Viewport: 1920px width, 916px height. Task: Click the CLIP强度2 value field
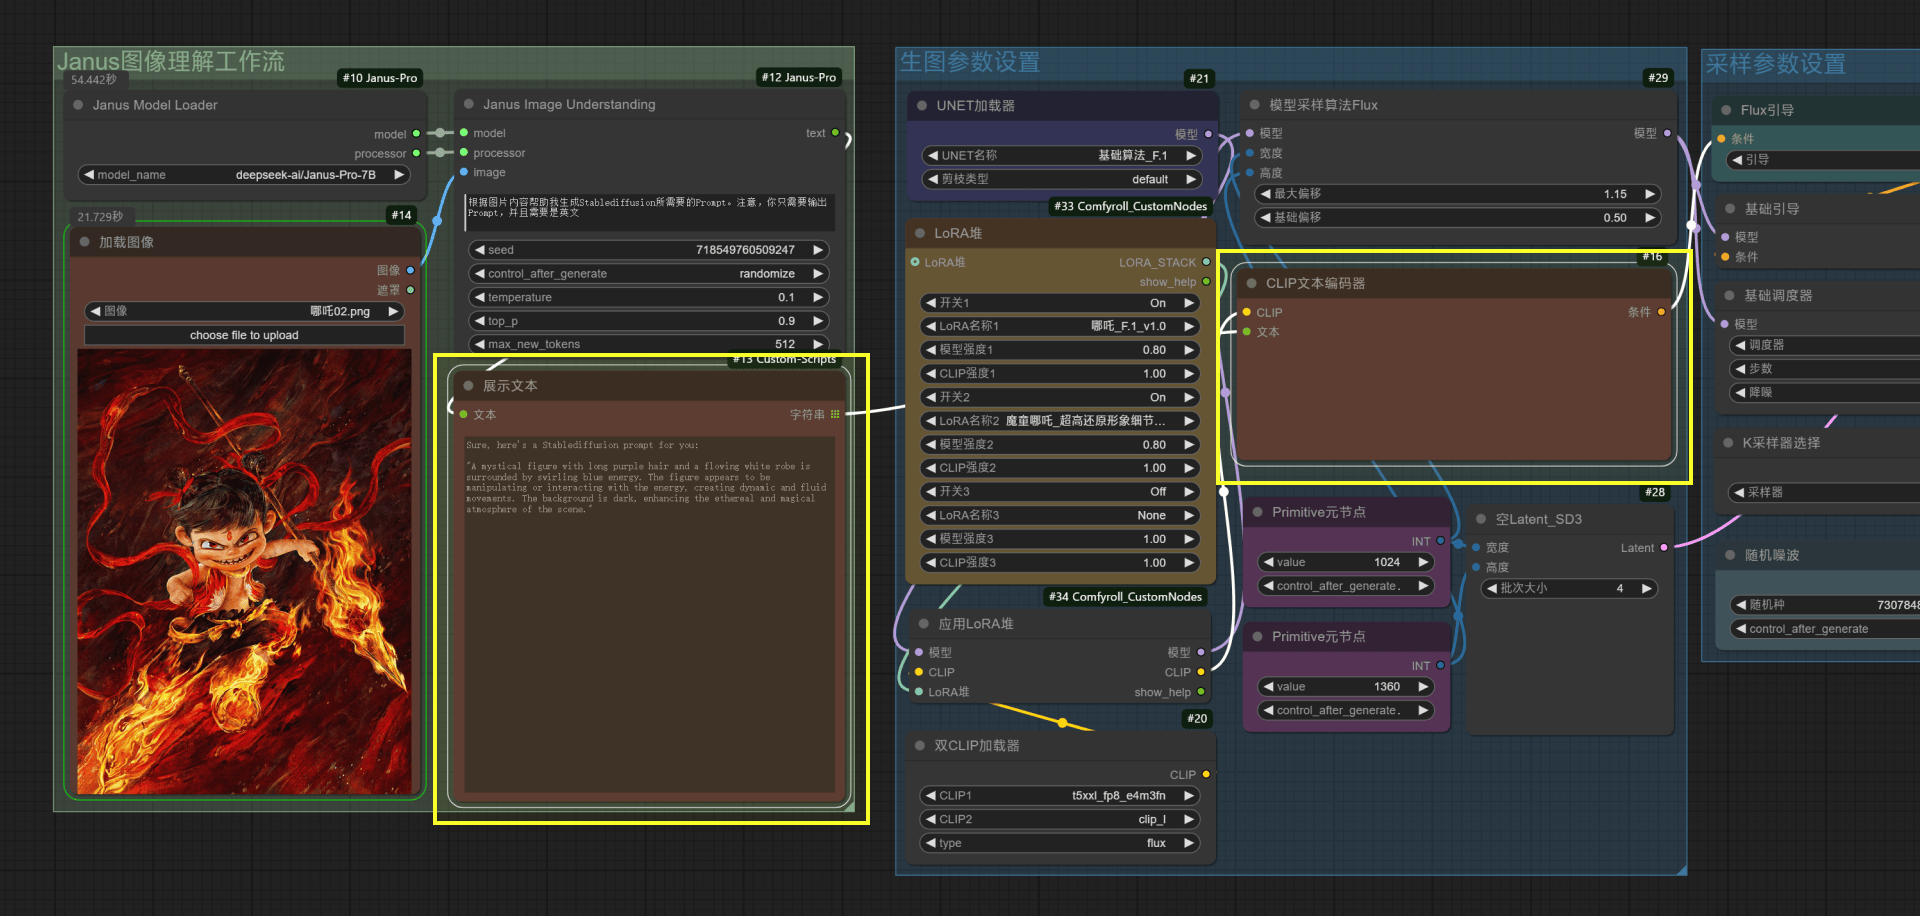1059,468
